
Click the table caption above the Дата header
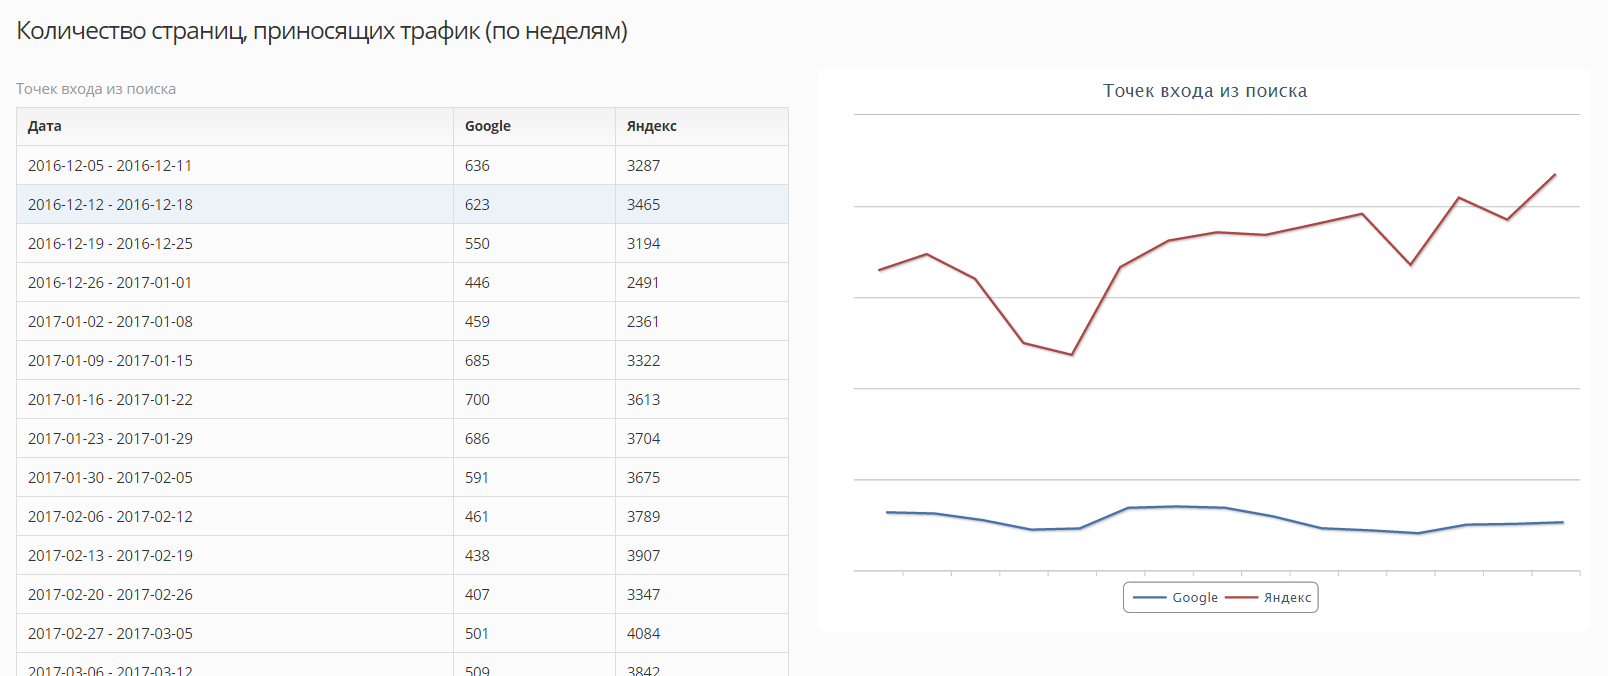(x=96, y=89)
